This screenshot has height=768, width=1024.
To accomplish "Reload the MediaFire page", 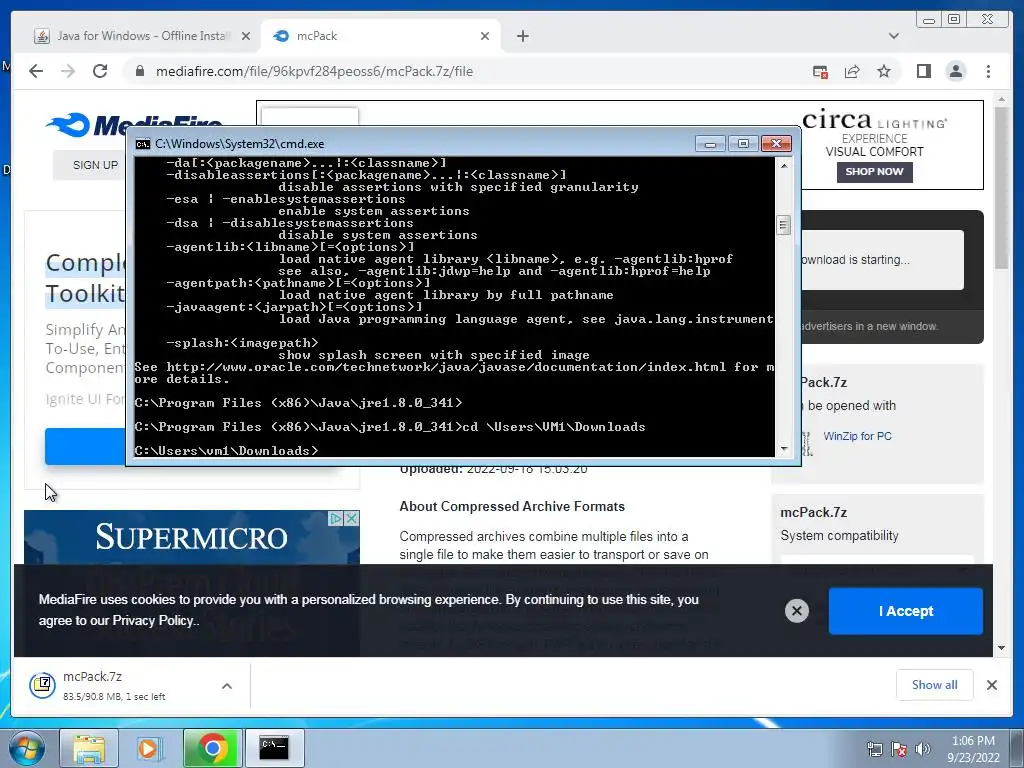I will click(100, 71).
